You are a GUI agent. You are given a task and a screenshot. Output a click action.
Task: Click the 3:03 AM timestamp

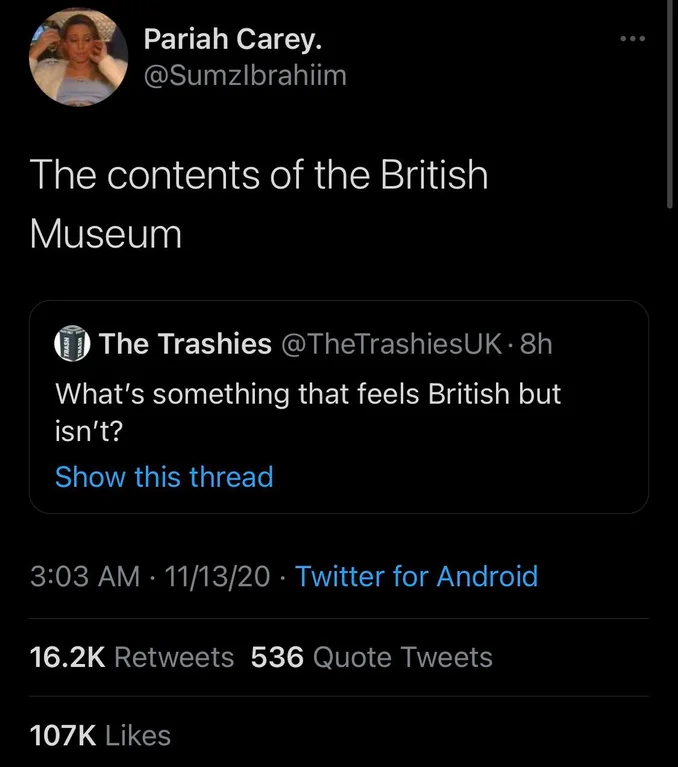point(85,576)
